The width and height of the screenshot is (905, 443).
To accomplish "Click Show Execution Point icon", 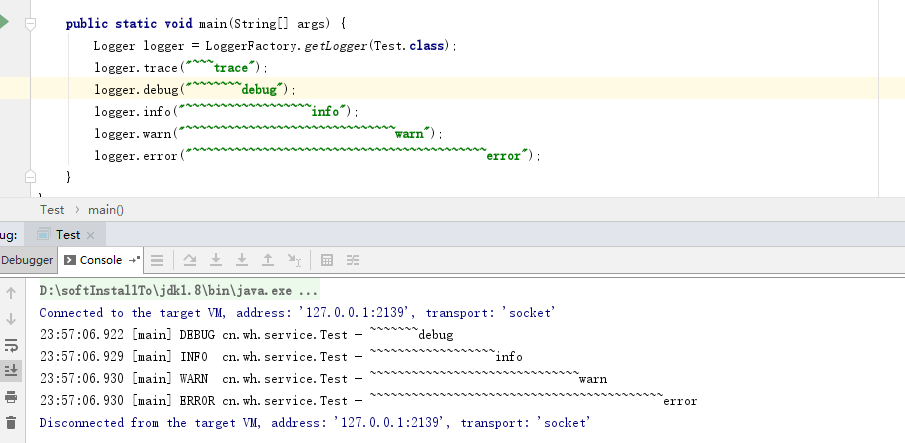I will pos(157,260).
